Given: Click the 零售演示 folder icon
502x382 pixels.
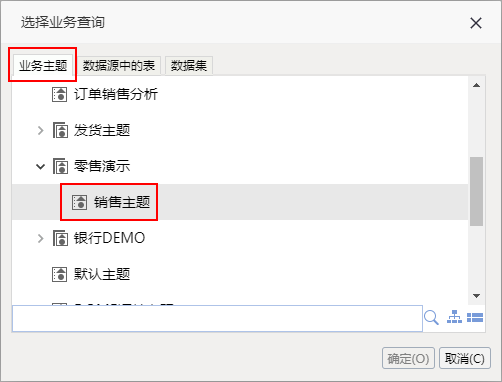Looking at the screenshot, I should (x=60, y=166).
